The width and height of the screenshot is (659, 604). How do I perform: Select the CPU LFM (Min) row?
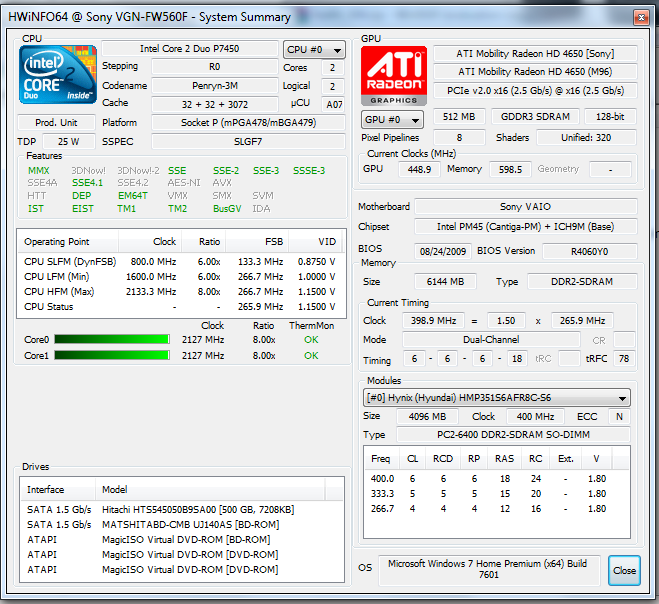pyautogui.click(x=181, y=277)
